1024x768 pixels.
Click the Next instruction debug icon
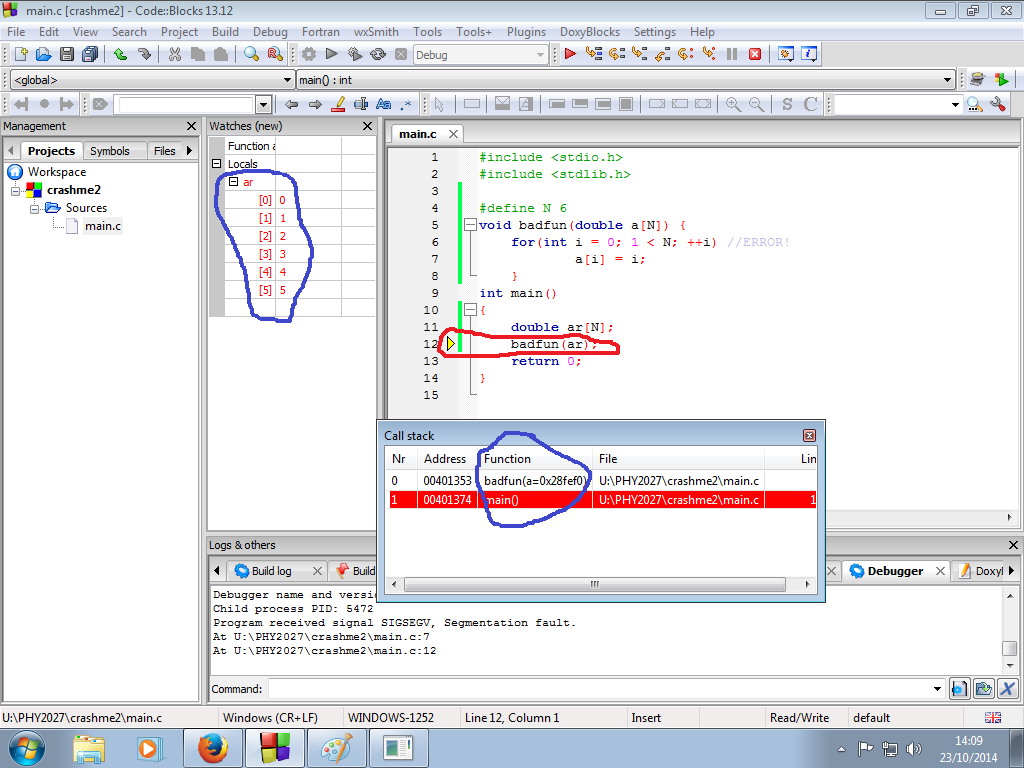686,54
